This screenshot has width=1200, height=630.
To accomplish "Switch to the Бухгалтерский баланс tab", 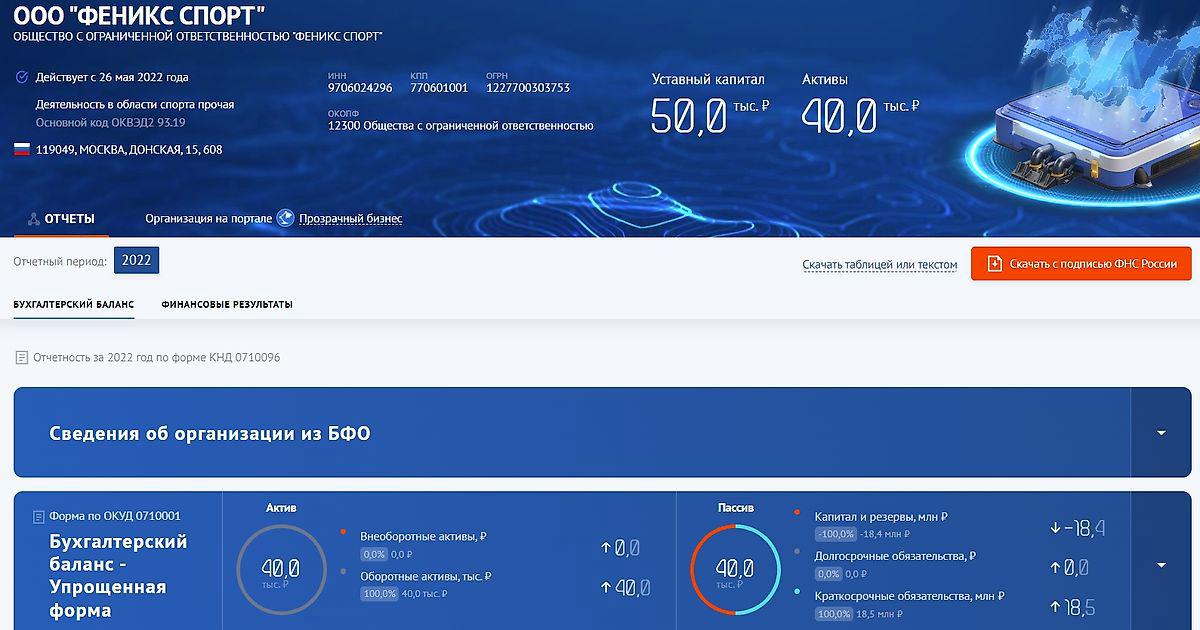I will (x=73, y=304).
